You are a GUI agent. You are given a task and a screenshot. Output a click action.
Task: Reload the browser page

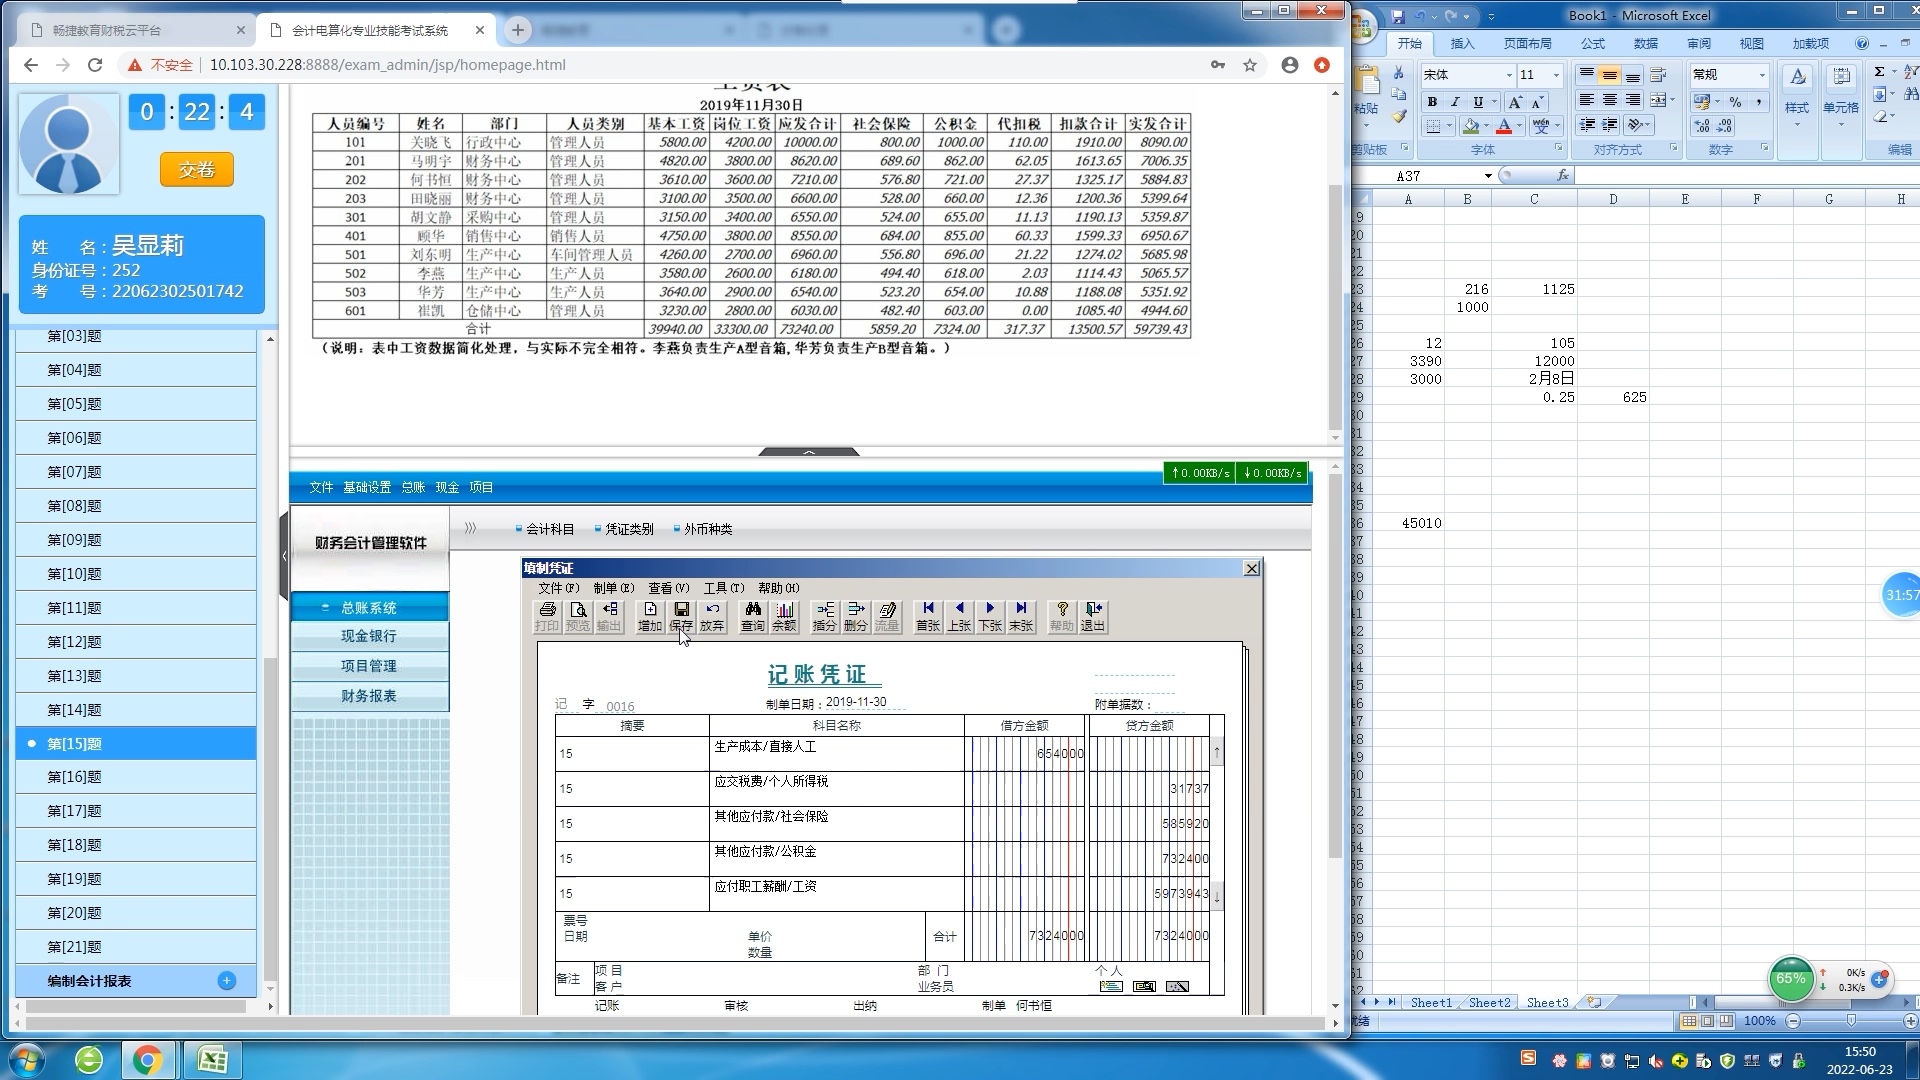(x=95, y=65)
